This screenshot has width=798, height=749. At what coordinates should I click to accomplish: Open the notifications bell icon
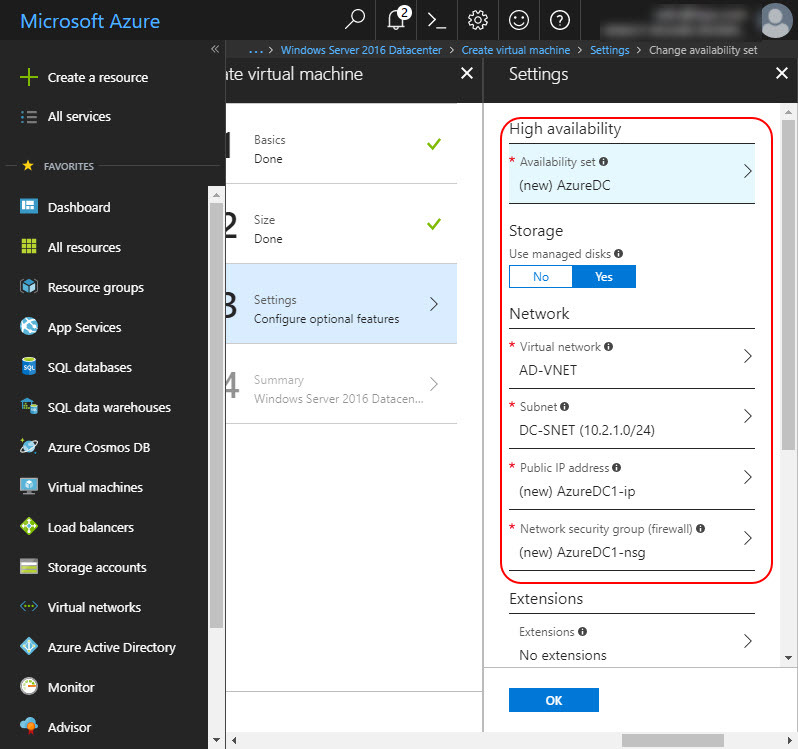396,20
